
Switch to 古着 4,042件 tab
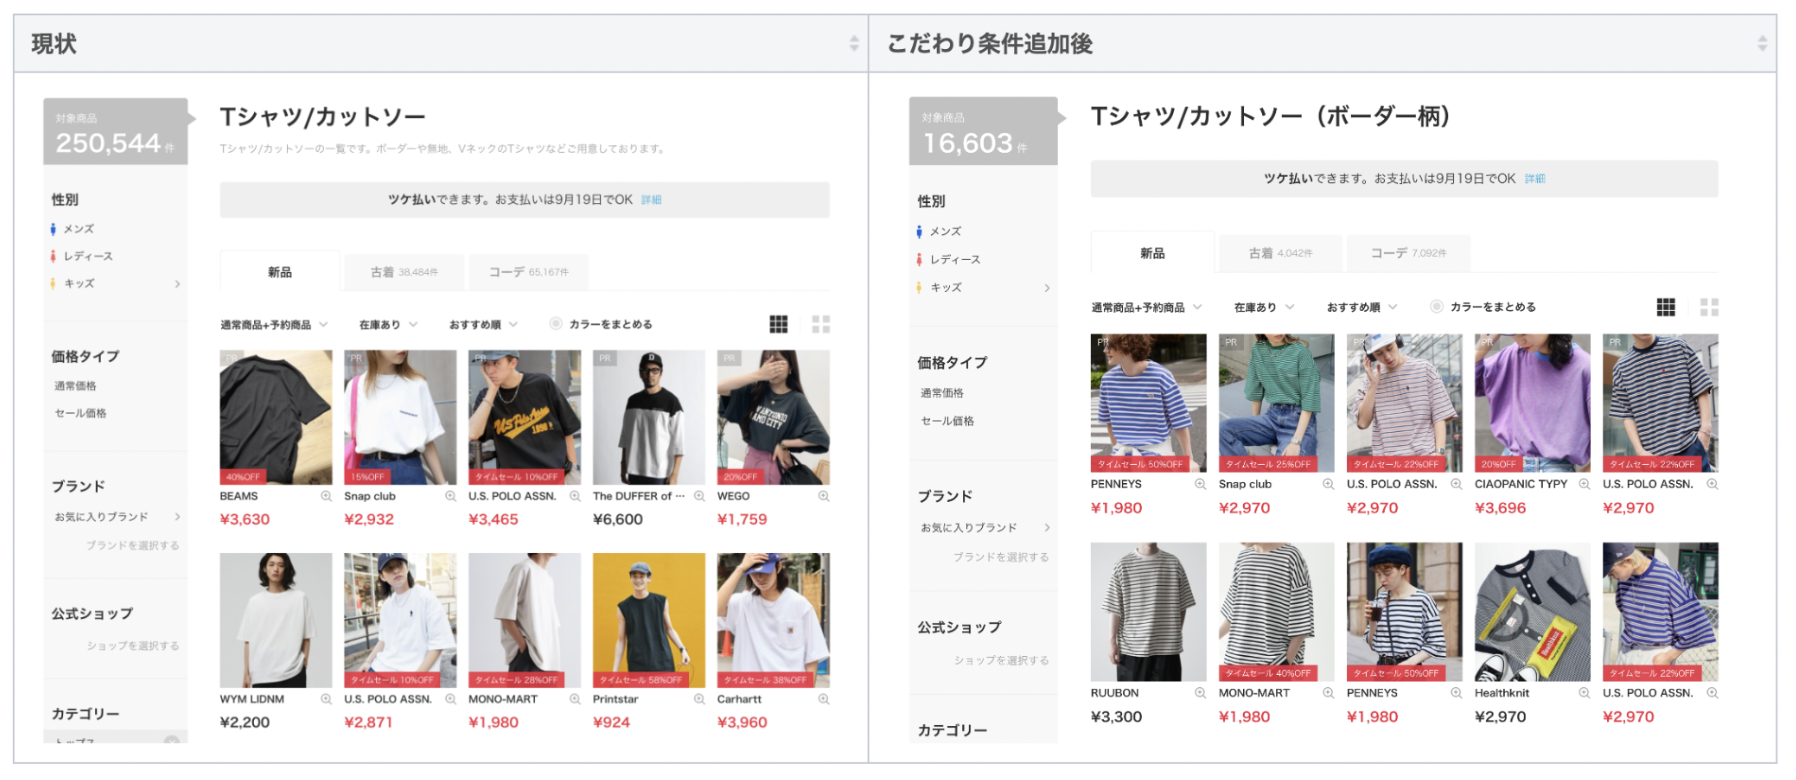point(1280,254)
